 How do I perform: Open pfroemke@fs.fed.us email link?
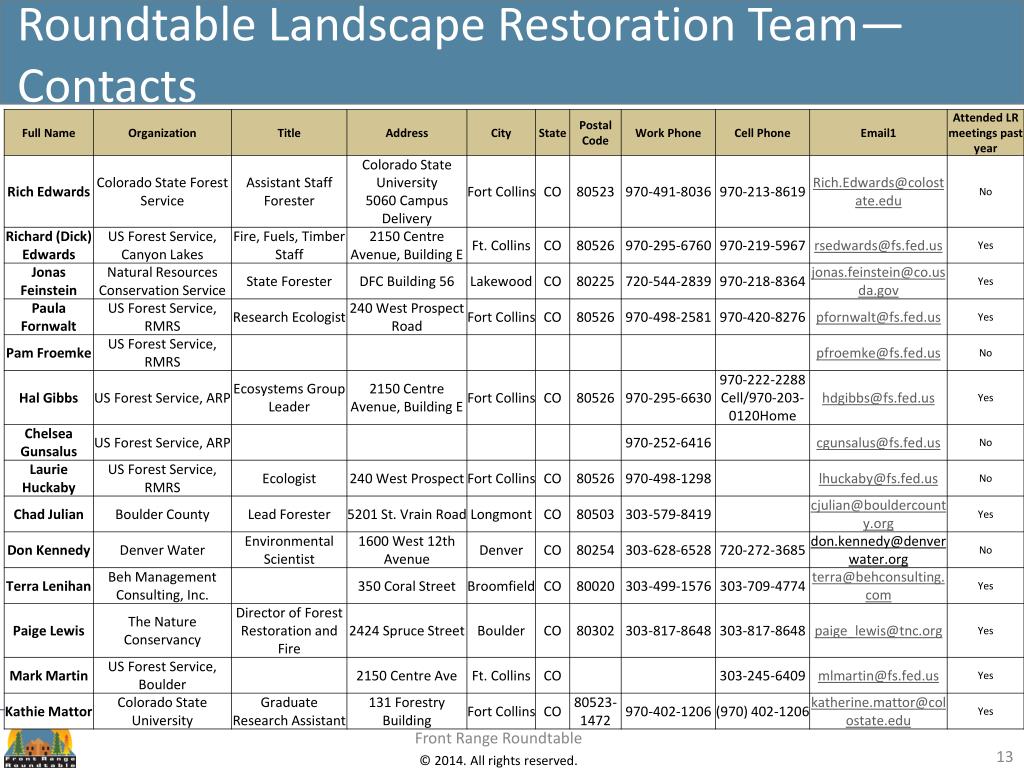pyautogui.click(x=878, y=353)
